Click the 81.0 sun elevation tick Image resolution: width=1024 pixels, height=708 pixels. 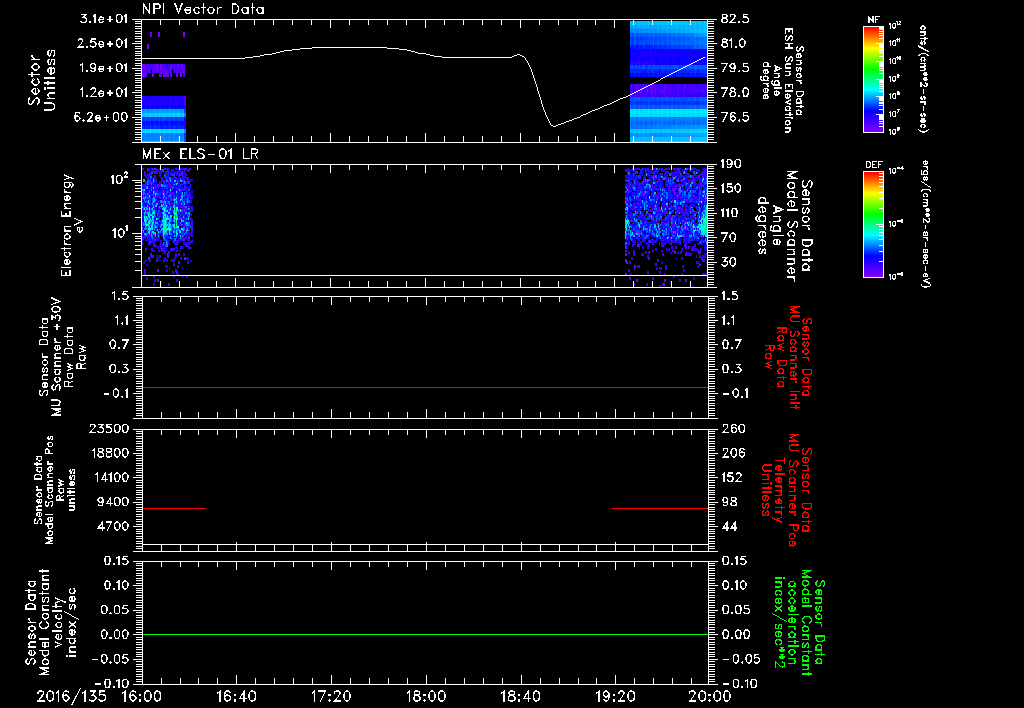(735, 43)
